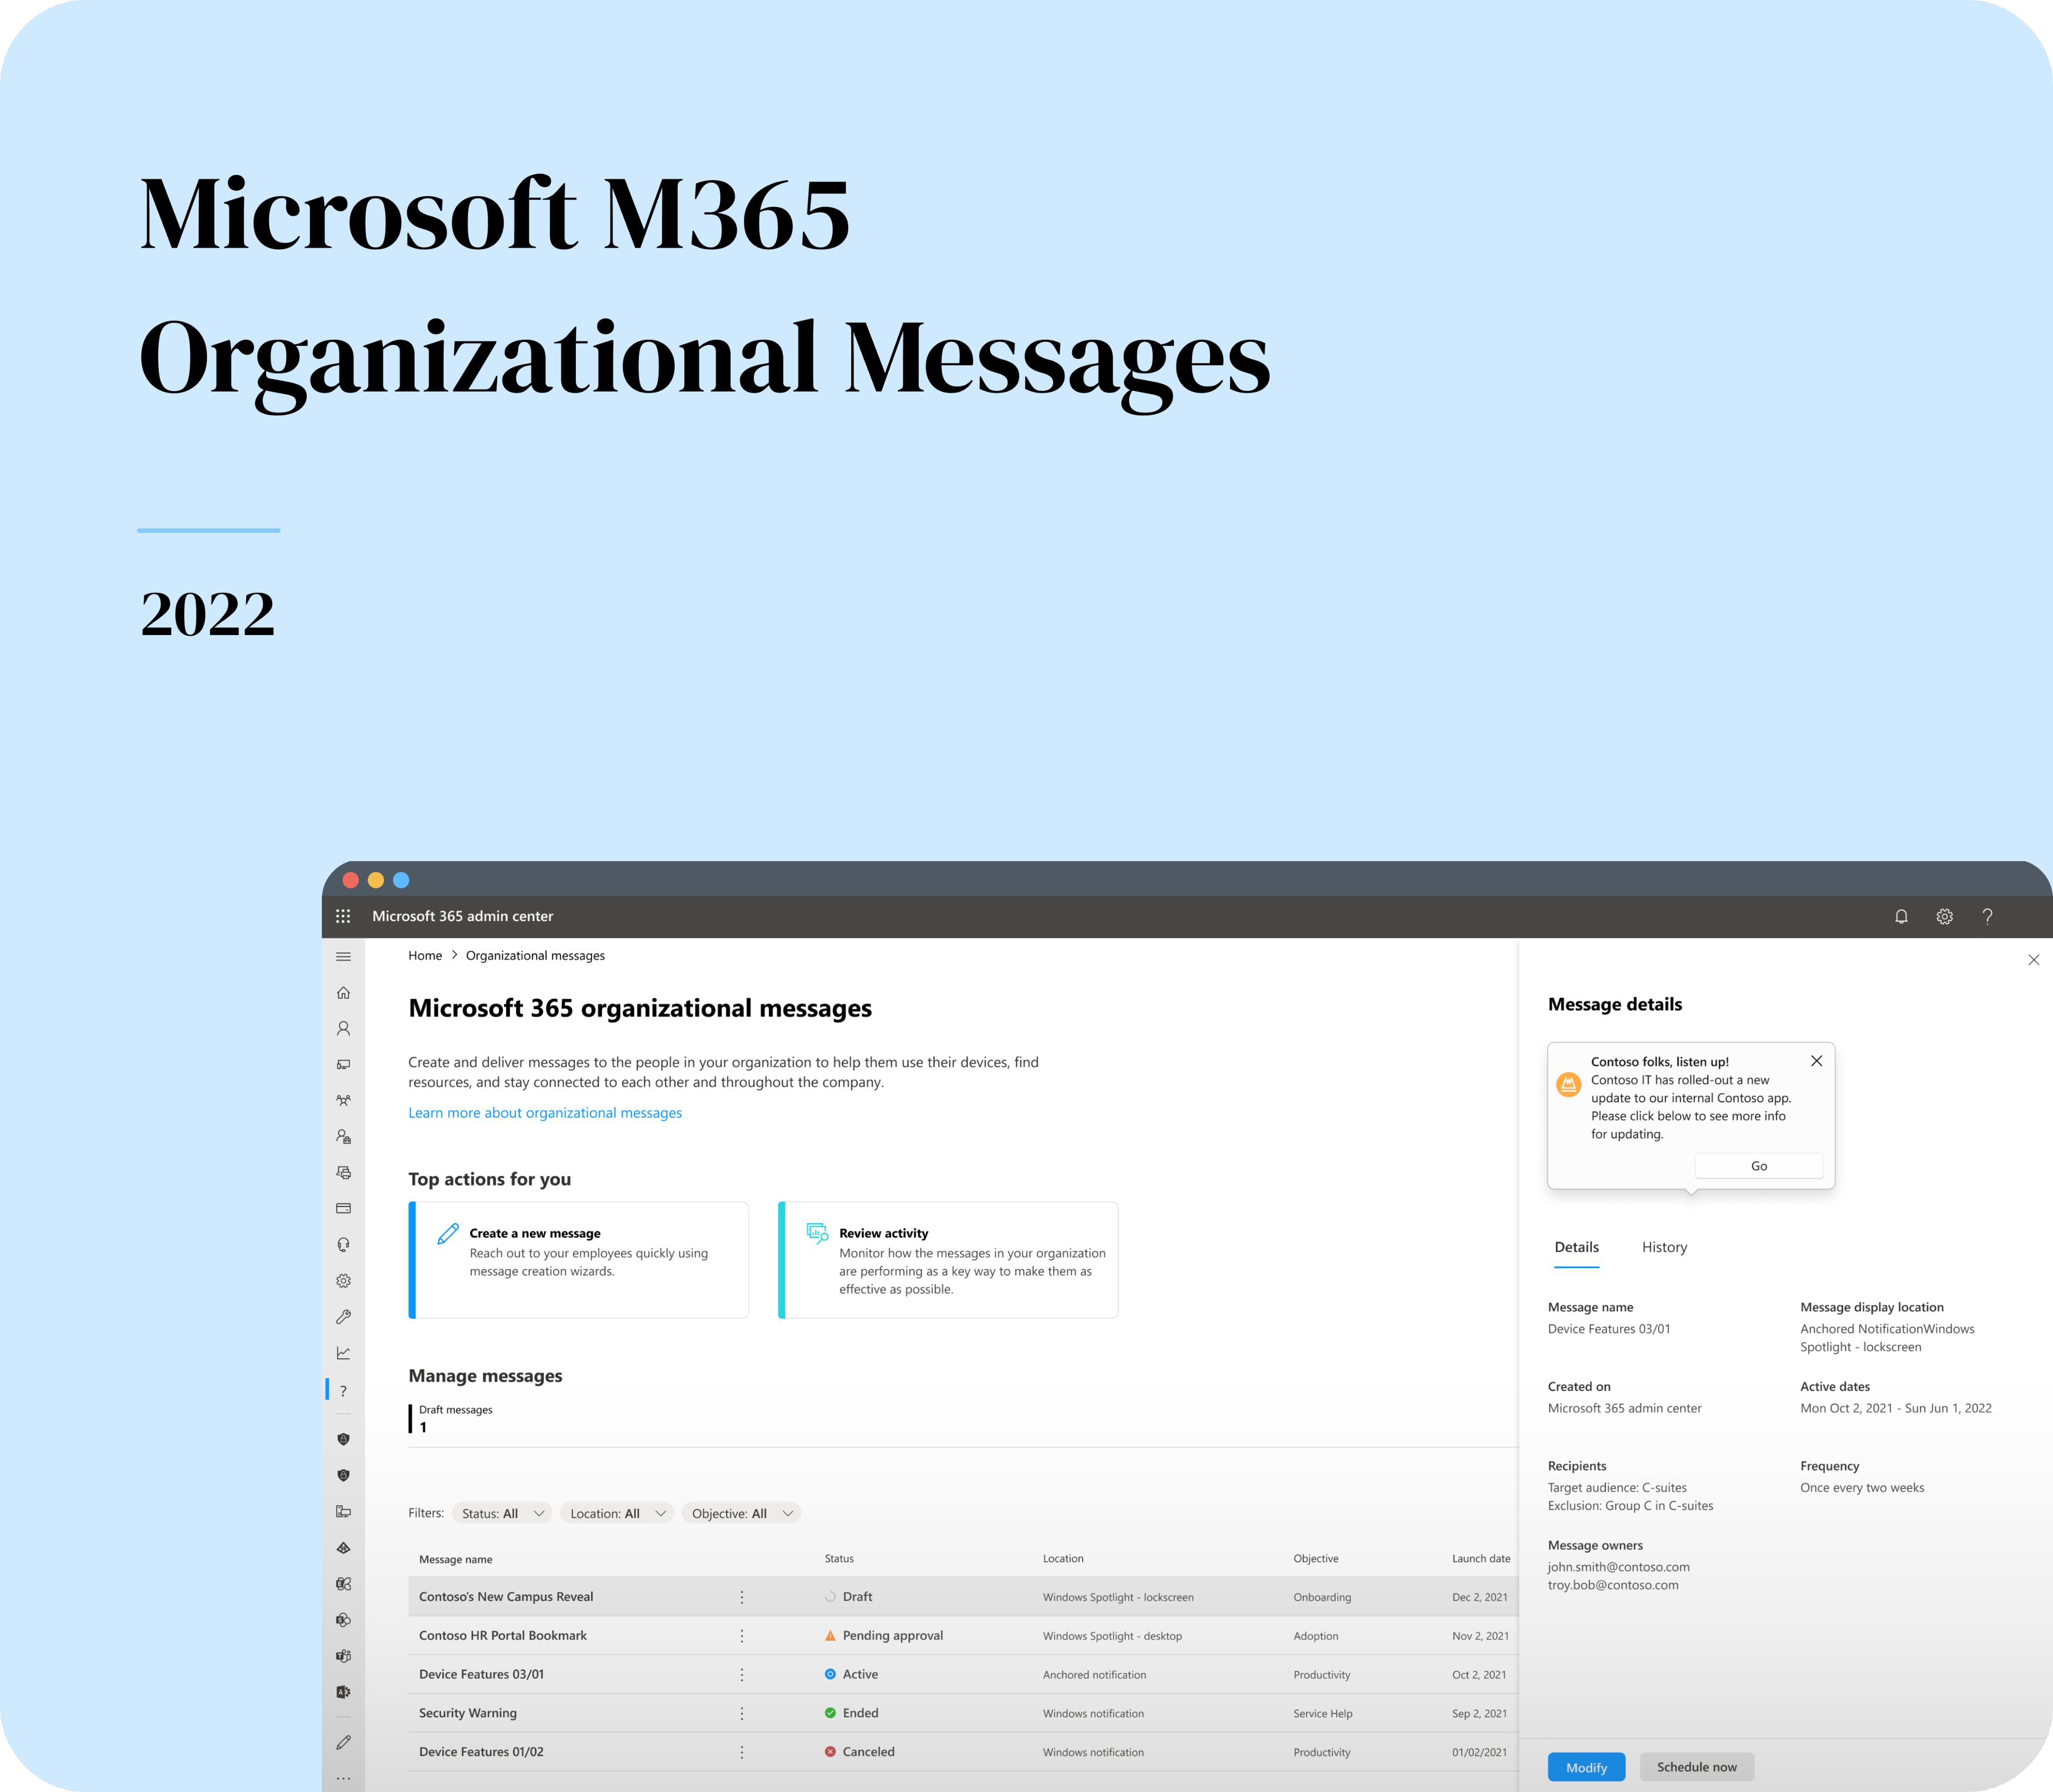Open Setup wrench icon in sidebar
The height and width of the screenshot is (1792, 2053).
[343, 1317]
